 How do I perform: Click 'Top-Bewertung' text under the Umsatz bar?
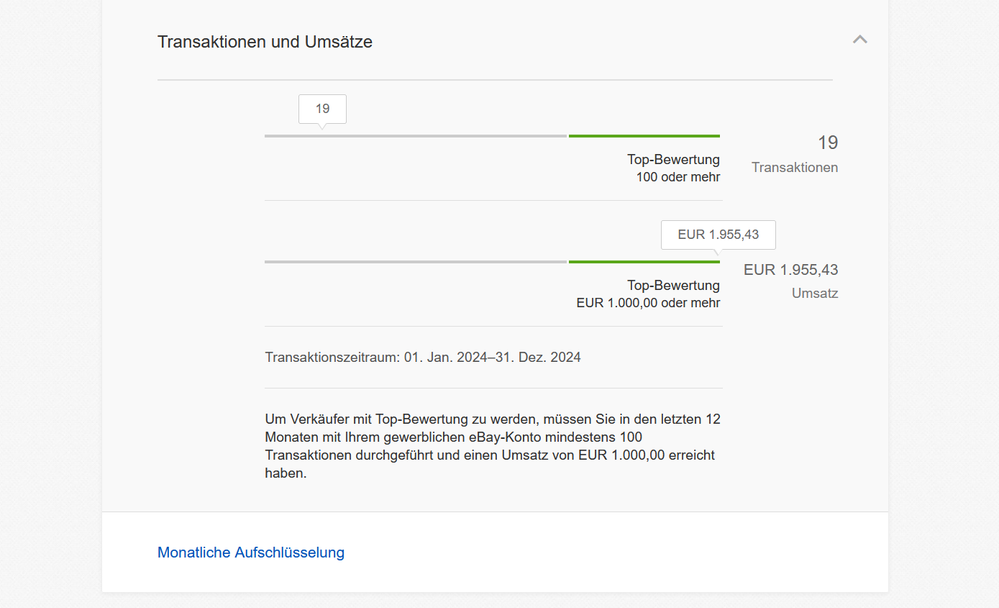[x=673, y=285]
